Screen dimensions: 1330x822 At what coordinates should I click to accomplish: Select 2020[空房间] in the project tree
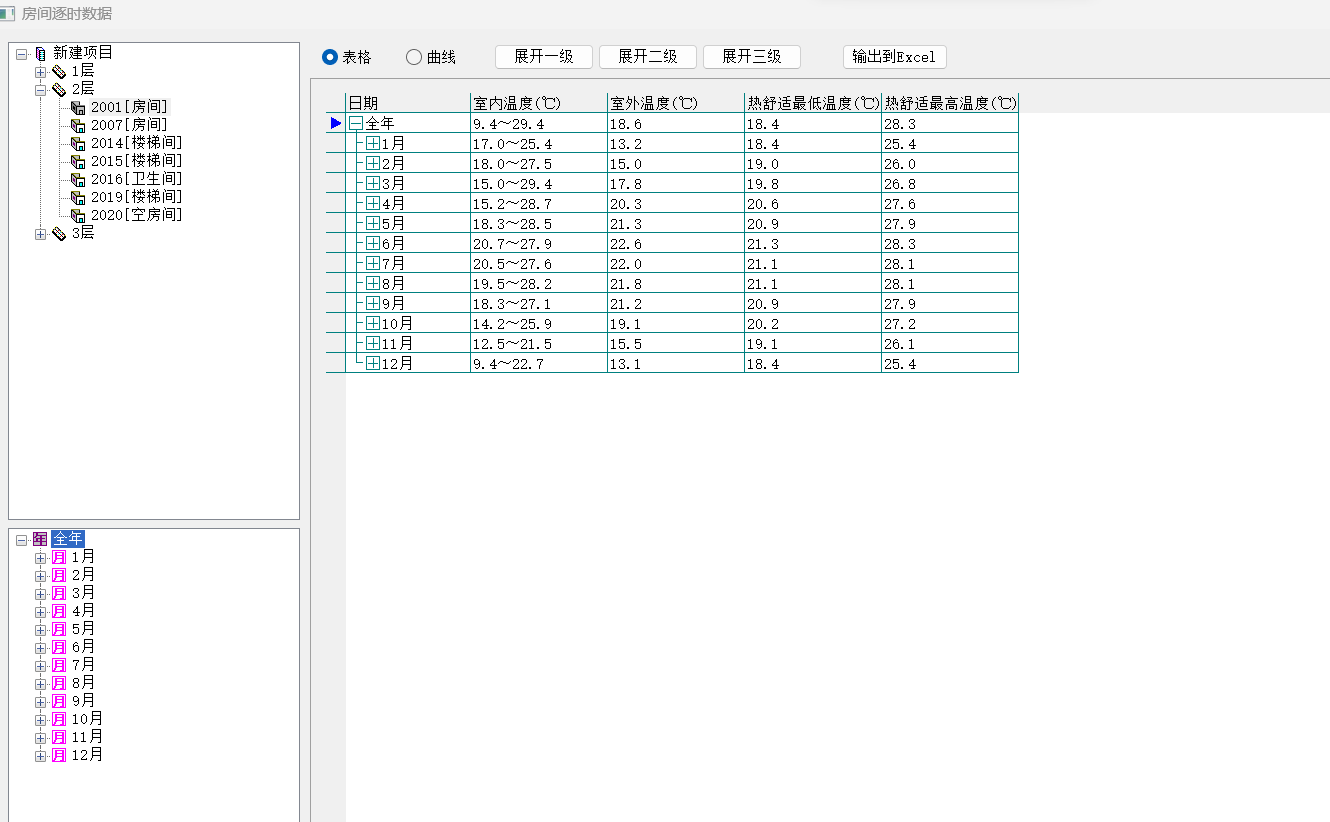coord(136,215)
